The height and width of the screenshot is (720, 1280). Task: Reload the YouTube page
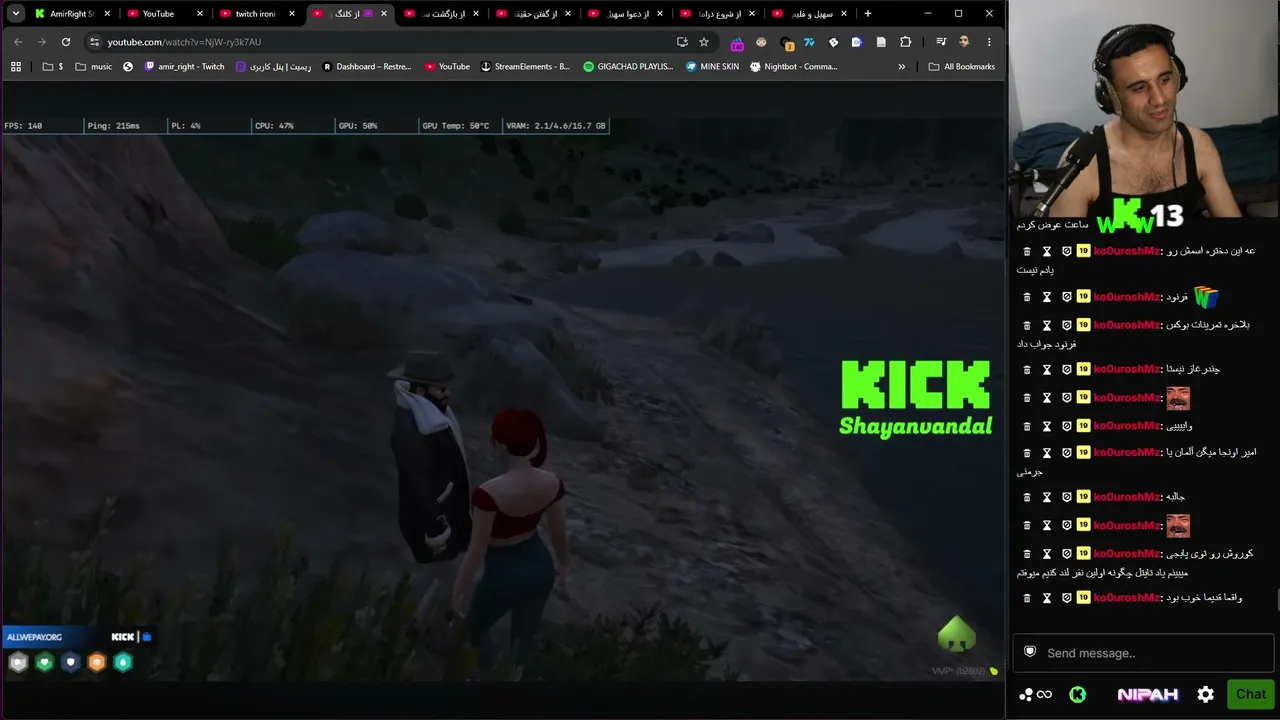[66, 42]
